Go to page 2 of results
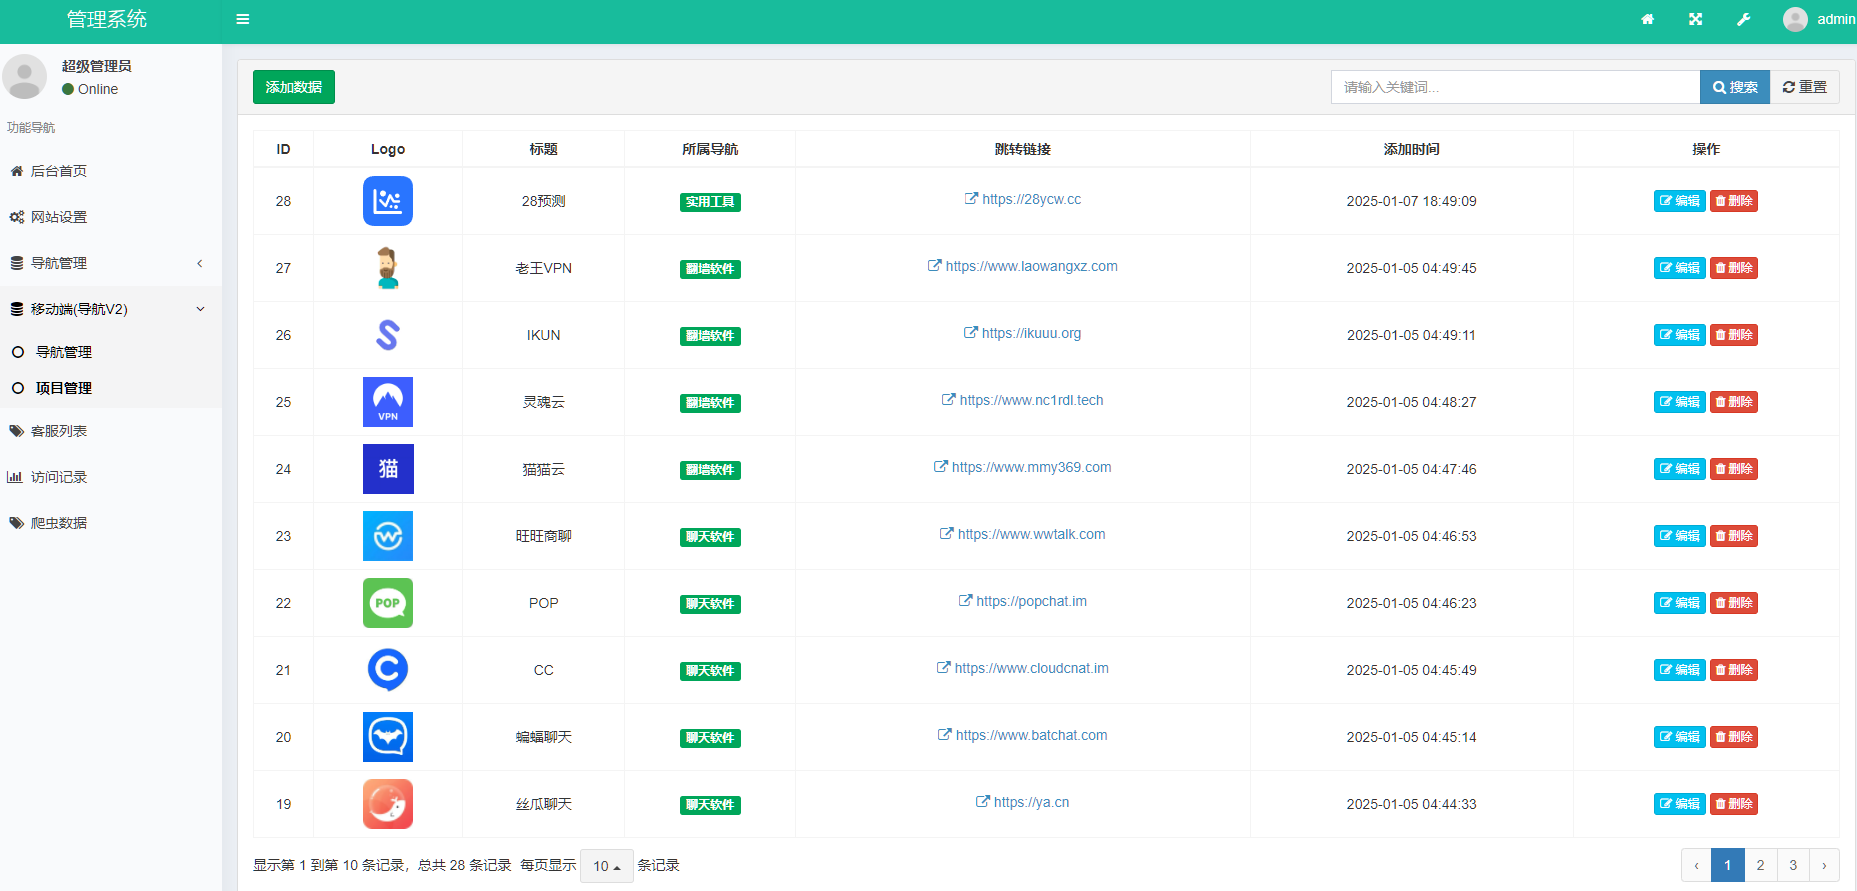Screen dimensions: 1857x891 1760,865
